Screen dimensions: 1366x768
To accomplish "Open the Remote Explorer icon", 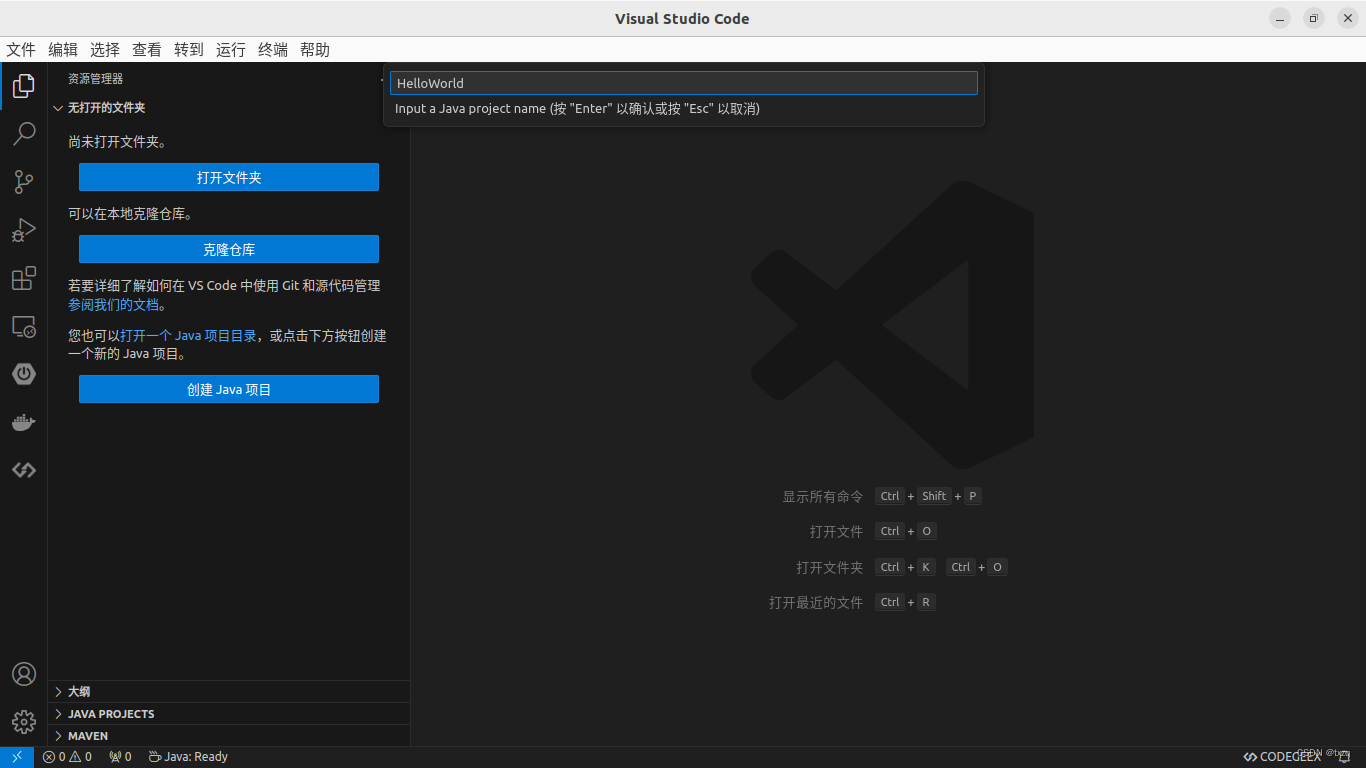I will pos(24,326).
